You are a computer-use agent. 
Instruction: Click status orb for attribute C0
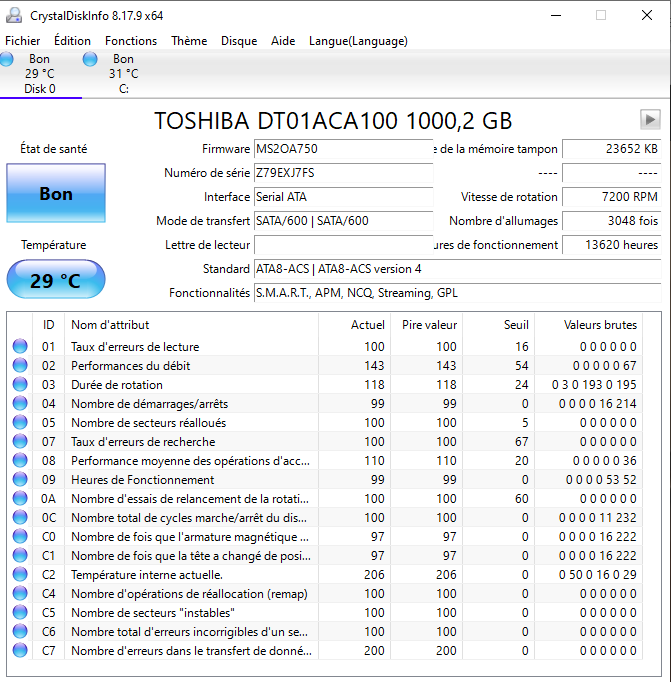(x=20, y=536)
